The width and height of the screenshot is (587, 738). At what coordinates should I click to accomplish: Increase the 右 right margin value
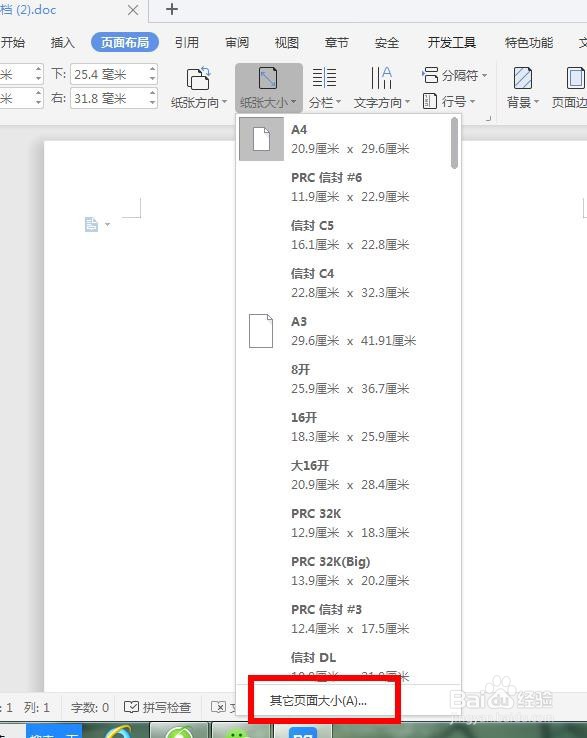click(153, 94)
